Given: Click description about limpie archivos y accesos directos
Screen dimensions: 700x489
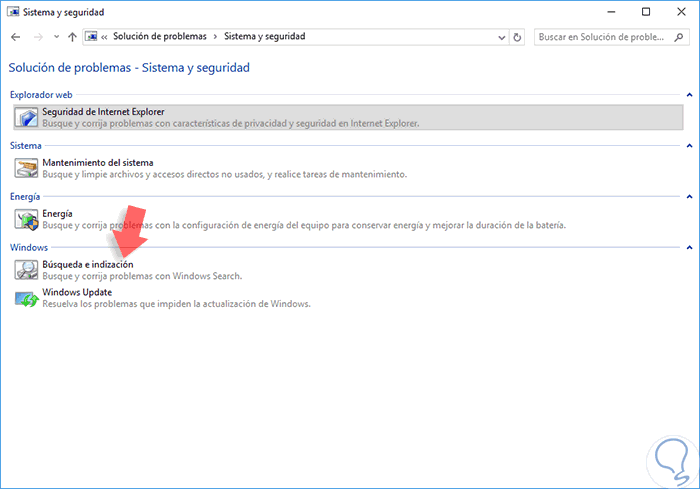Looking at the screenshot, I should [x=225, y=174].
